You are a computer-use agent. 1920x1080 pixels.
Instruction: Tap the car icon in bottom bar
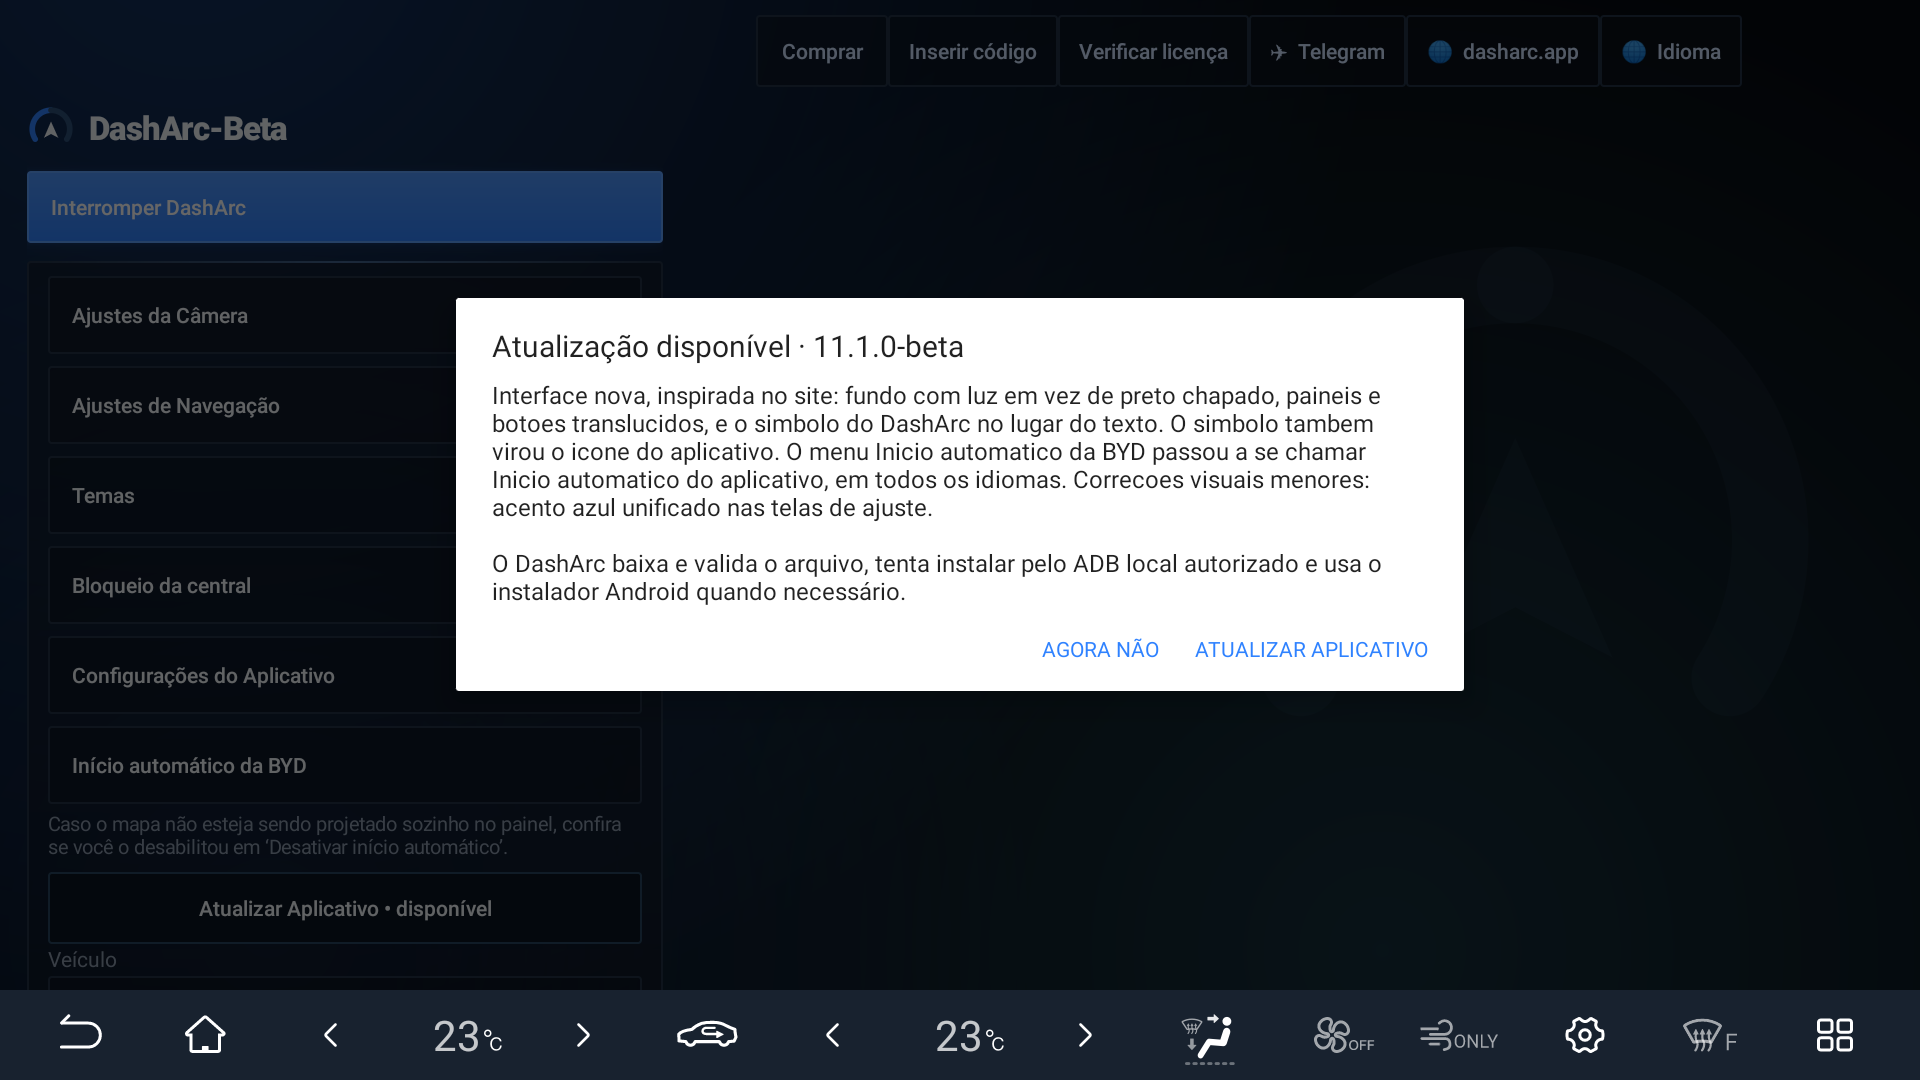(x=707, y=1034)
